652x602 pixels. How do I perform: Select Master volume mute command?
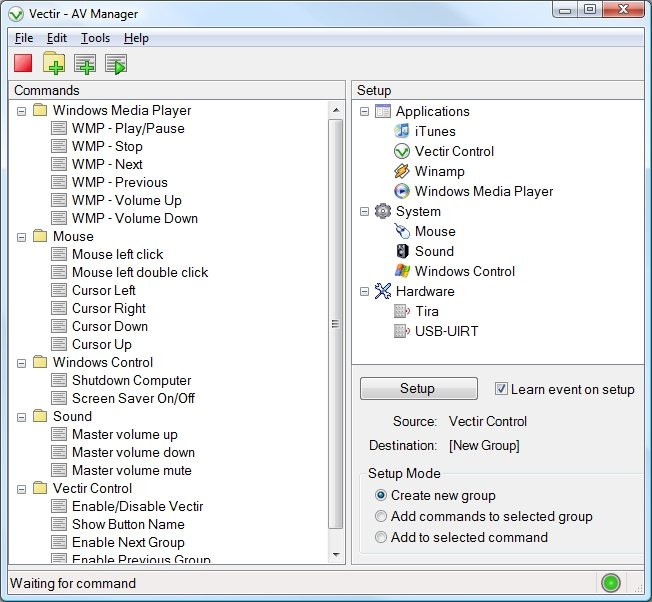tap(132, 470)
